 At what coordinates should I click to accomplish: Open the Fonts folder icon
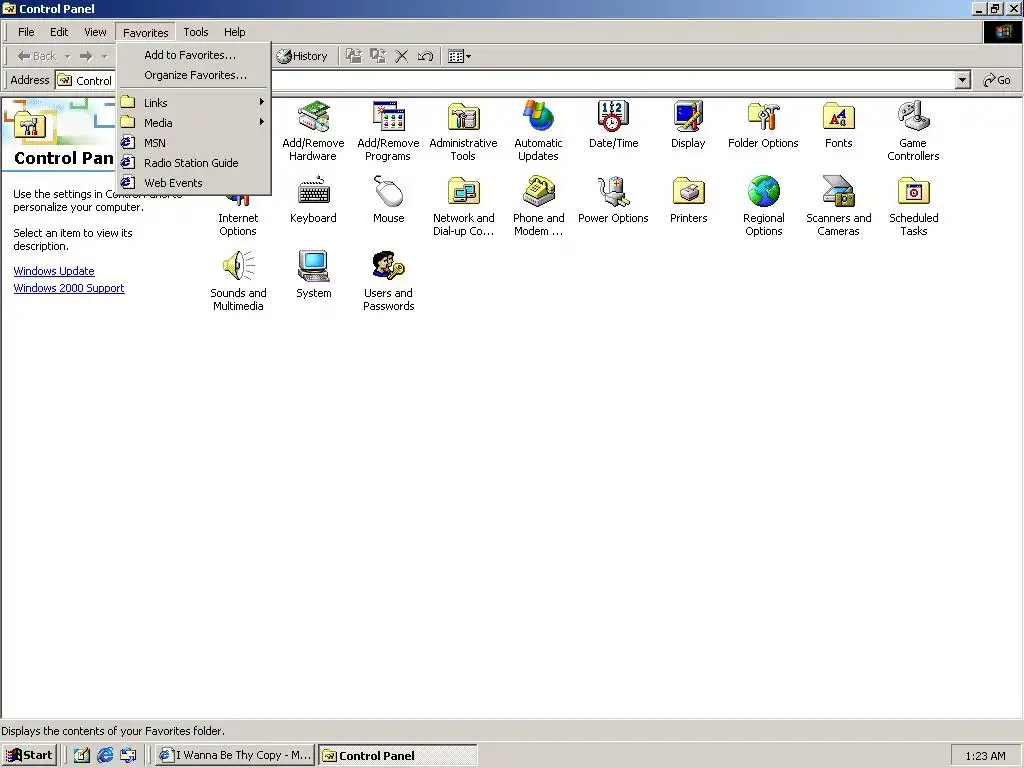839,125
